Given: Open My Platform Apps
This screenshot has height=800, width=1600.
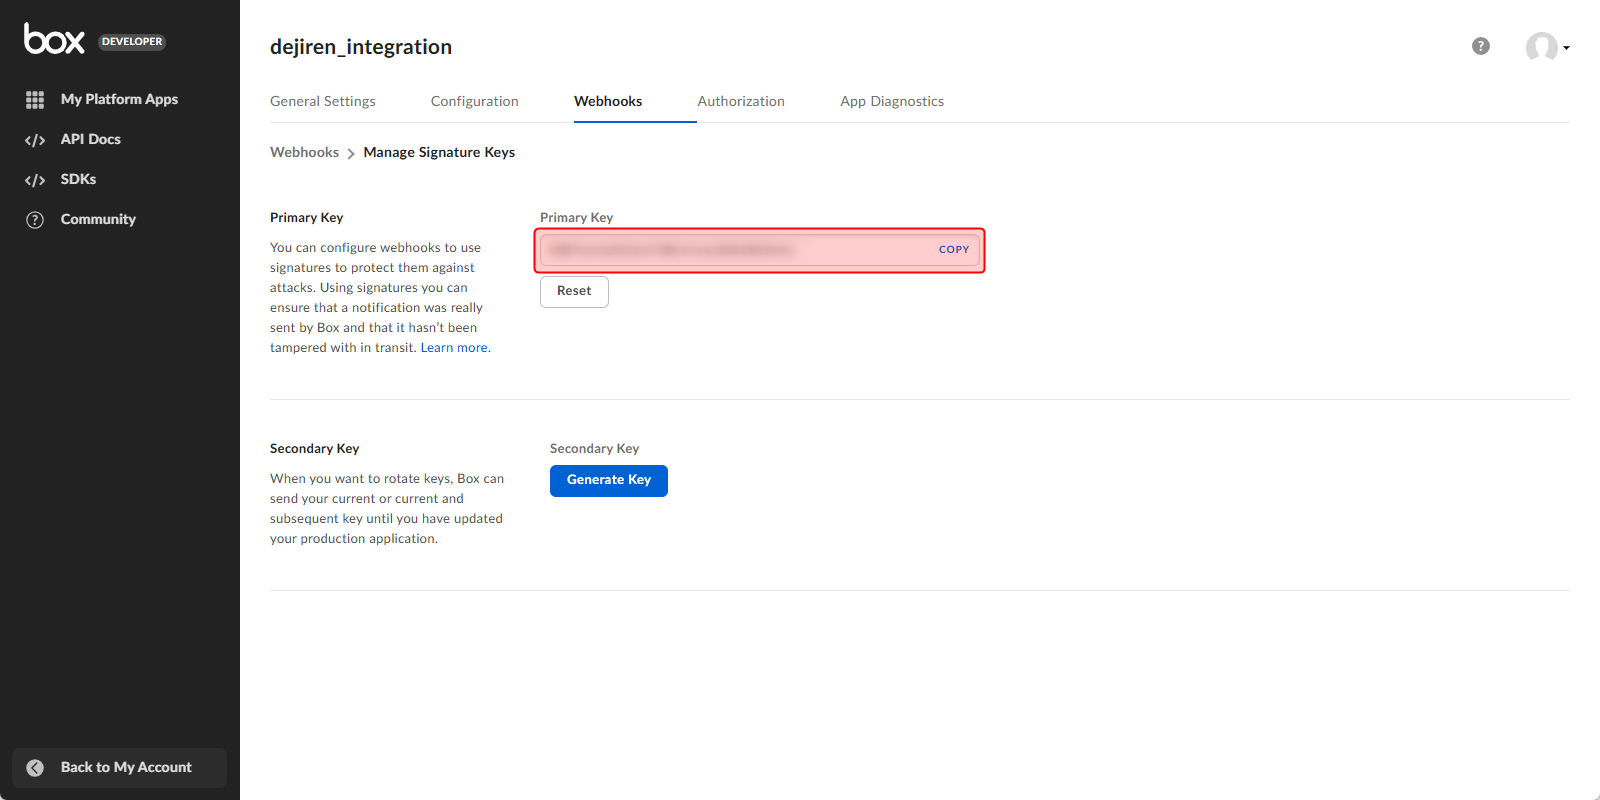Looking at the screenshot, I should point(119,99).
